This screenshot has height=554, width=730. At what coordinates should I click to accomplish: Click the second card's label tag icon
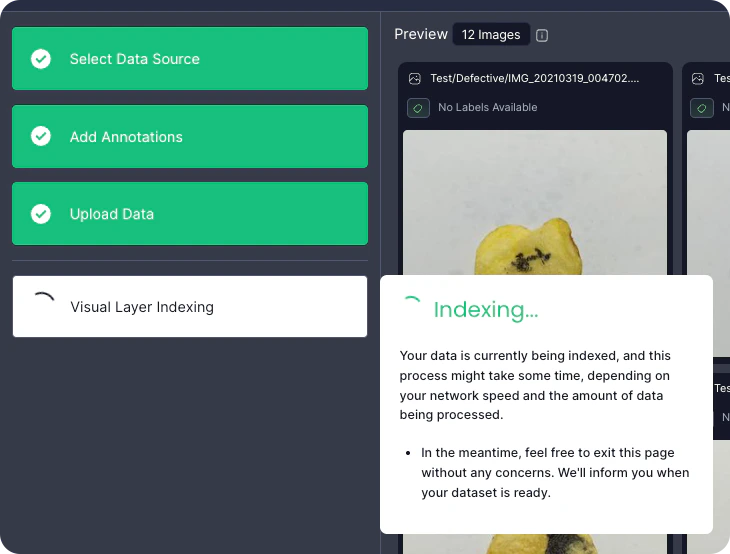(702, 108)
